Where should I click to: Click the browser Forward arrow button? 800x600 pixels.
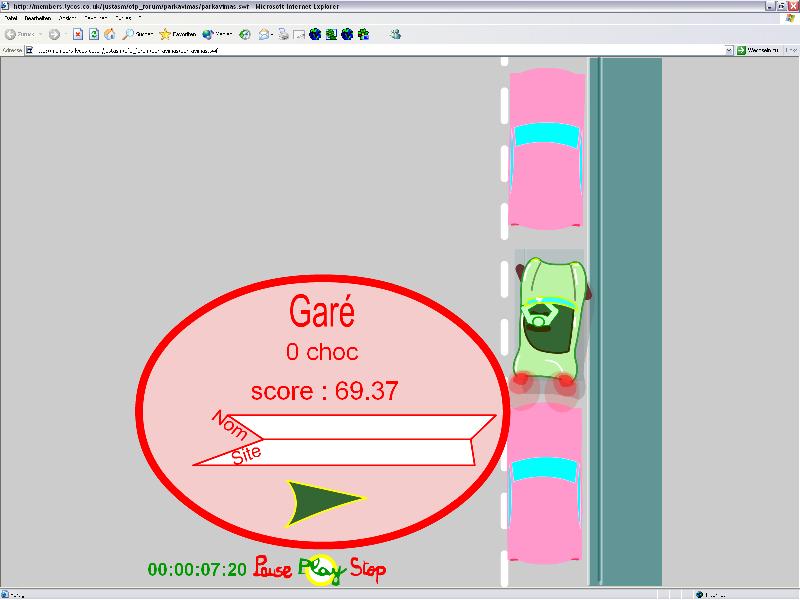click(53, 34)
